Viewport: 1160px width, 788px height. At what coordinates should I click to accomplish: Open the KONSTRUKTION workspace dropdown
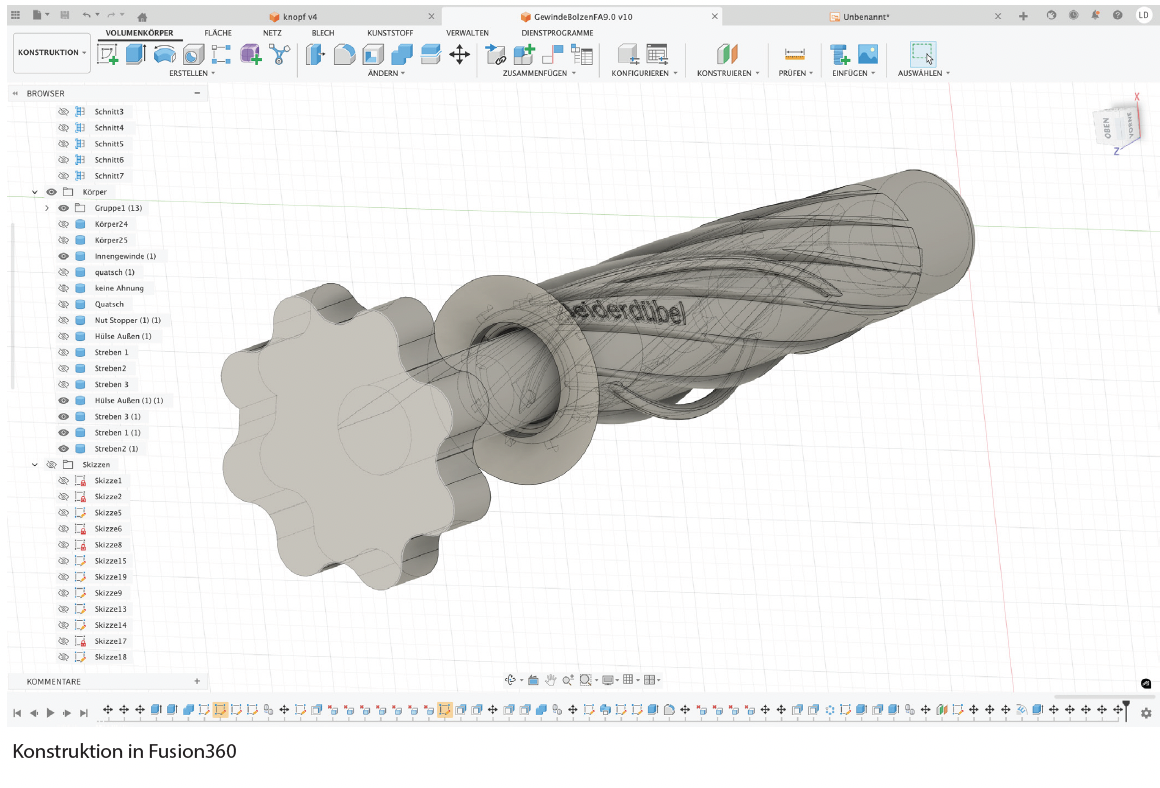(52, 53)
